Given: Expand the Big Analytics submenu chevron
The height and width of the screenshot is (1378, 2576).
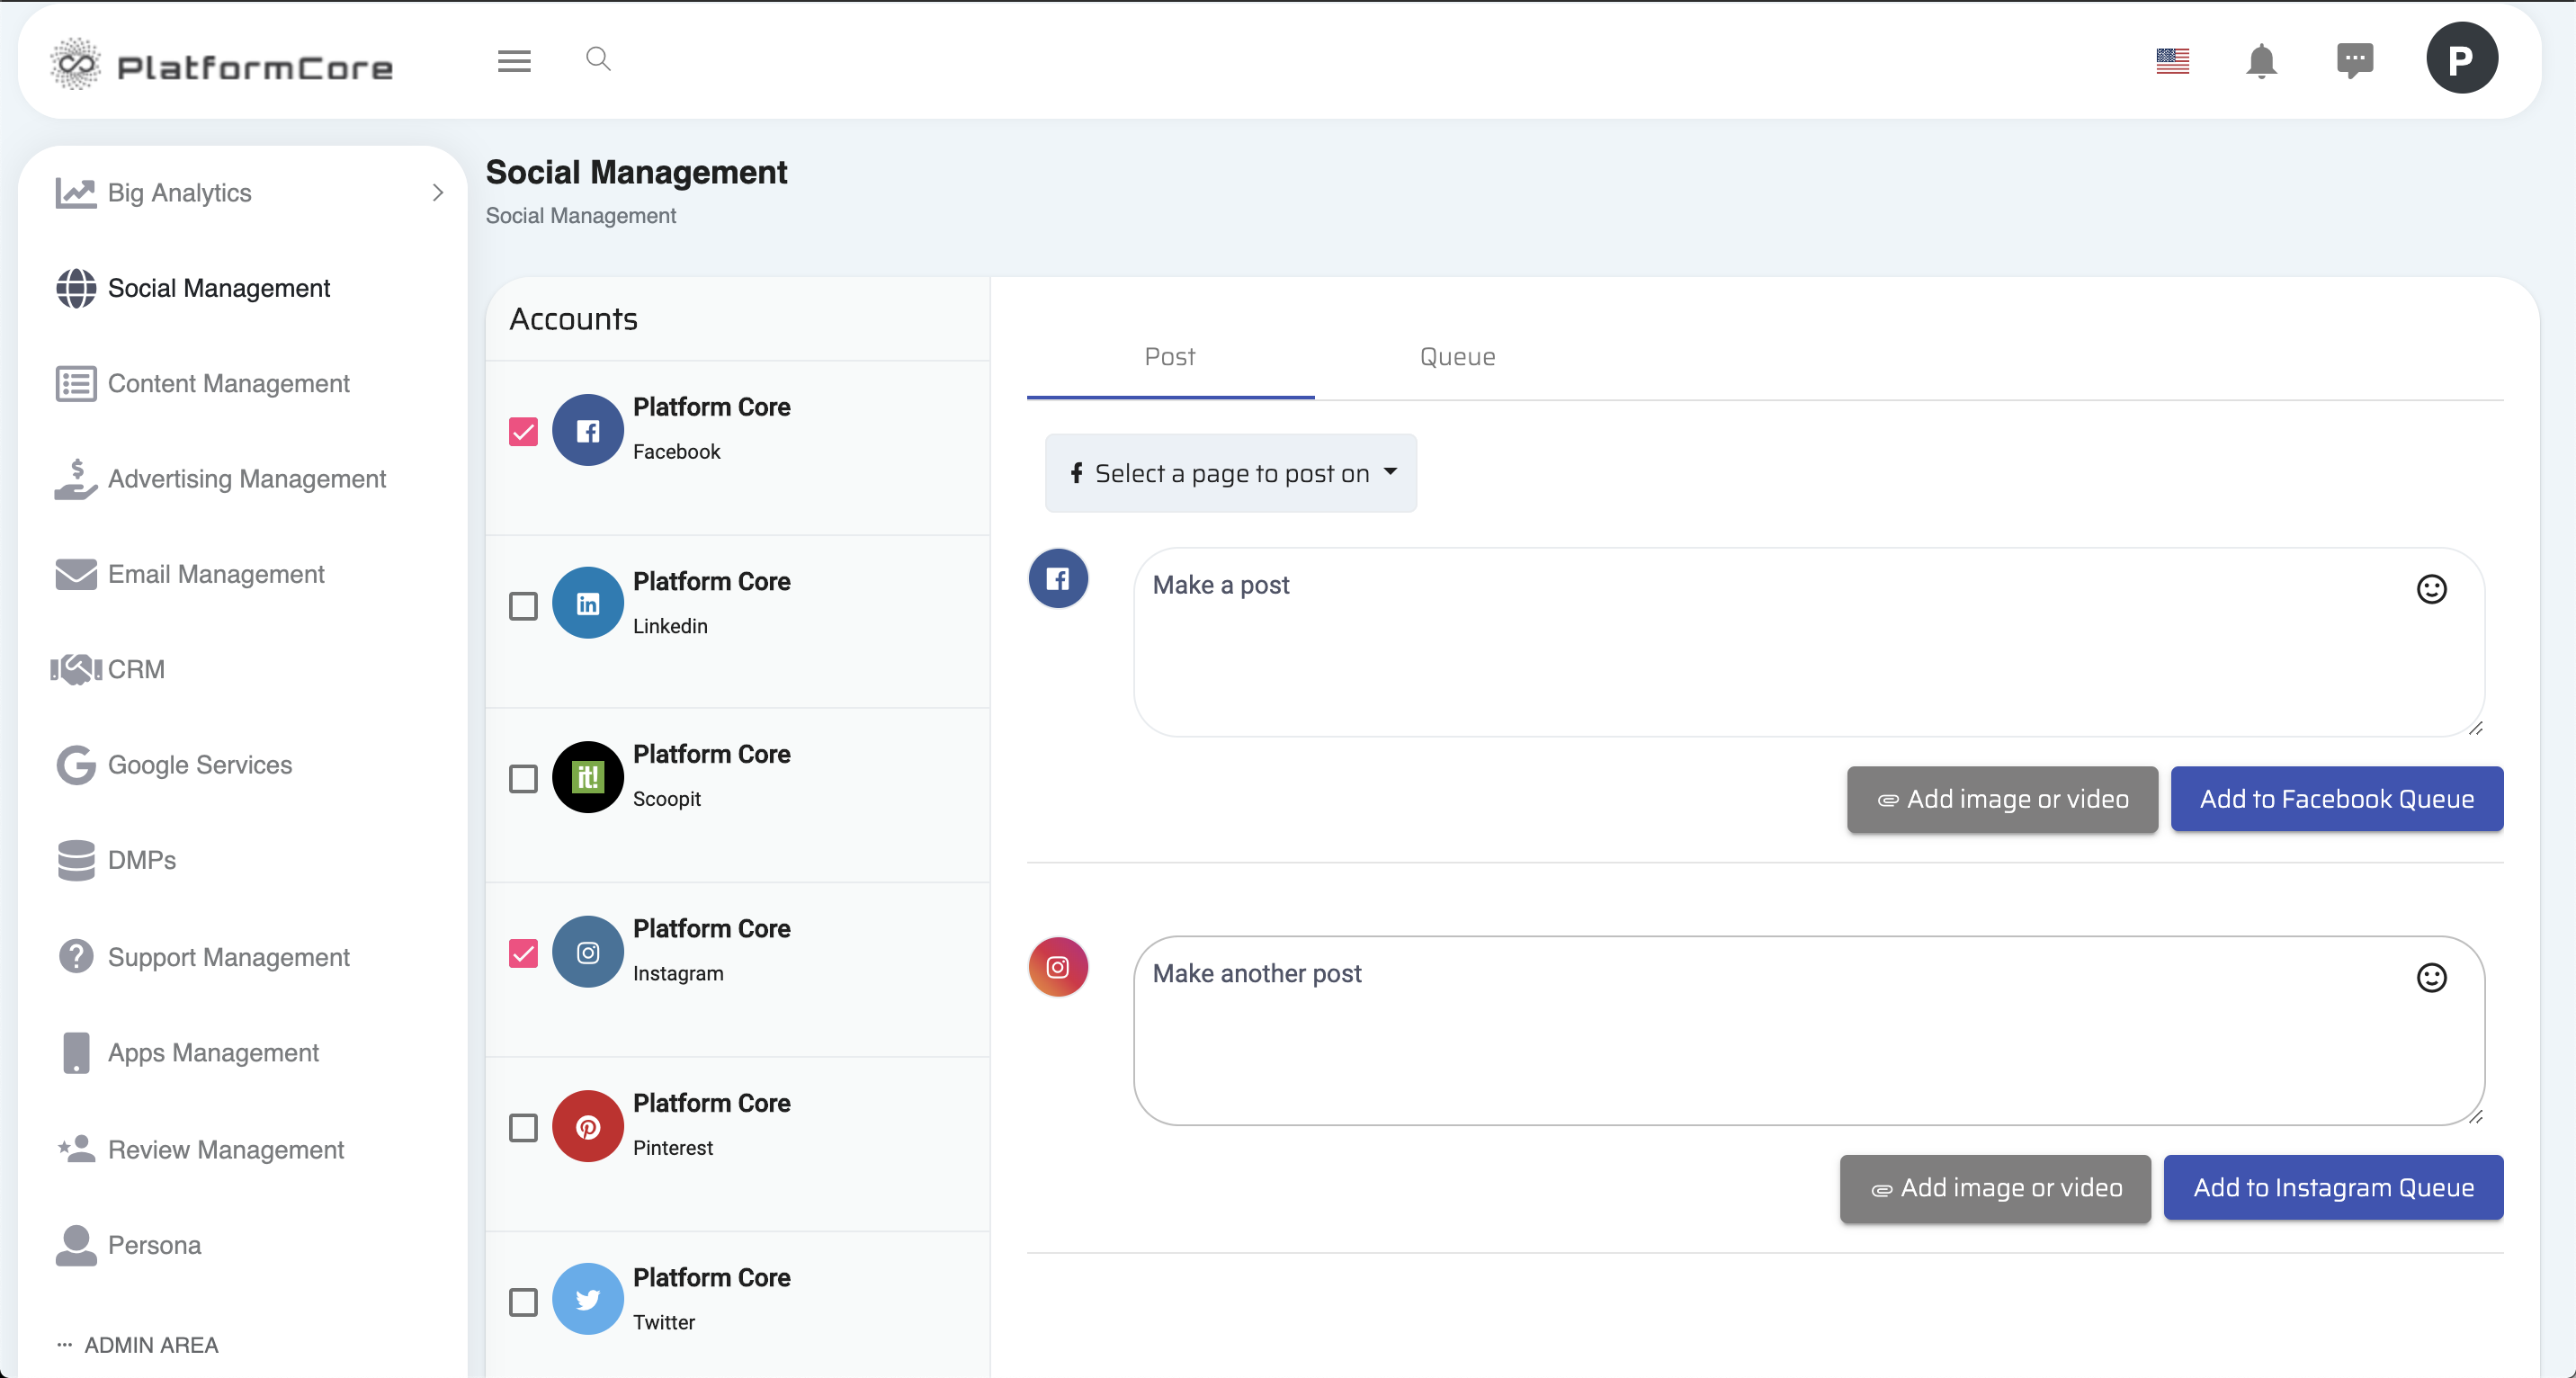Looking at the screenshot, I should click(x=437, y=192).
